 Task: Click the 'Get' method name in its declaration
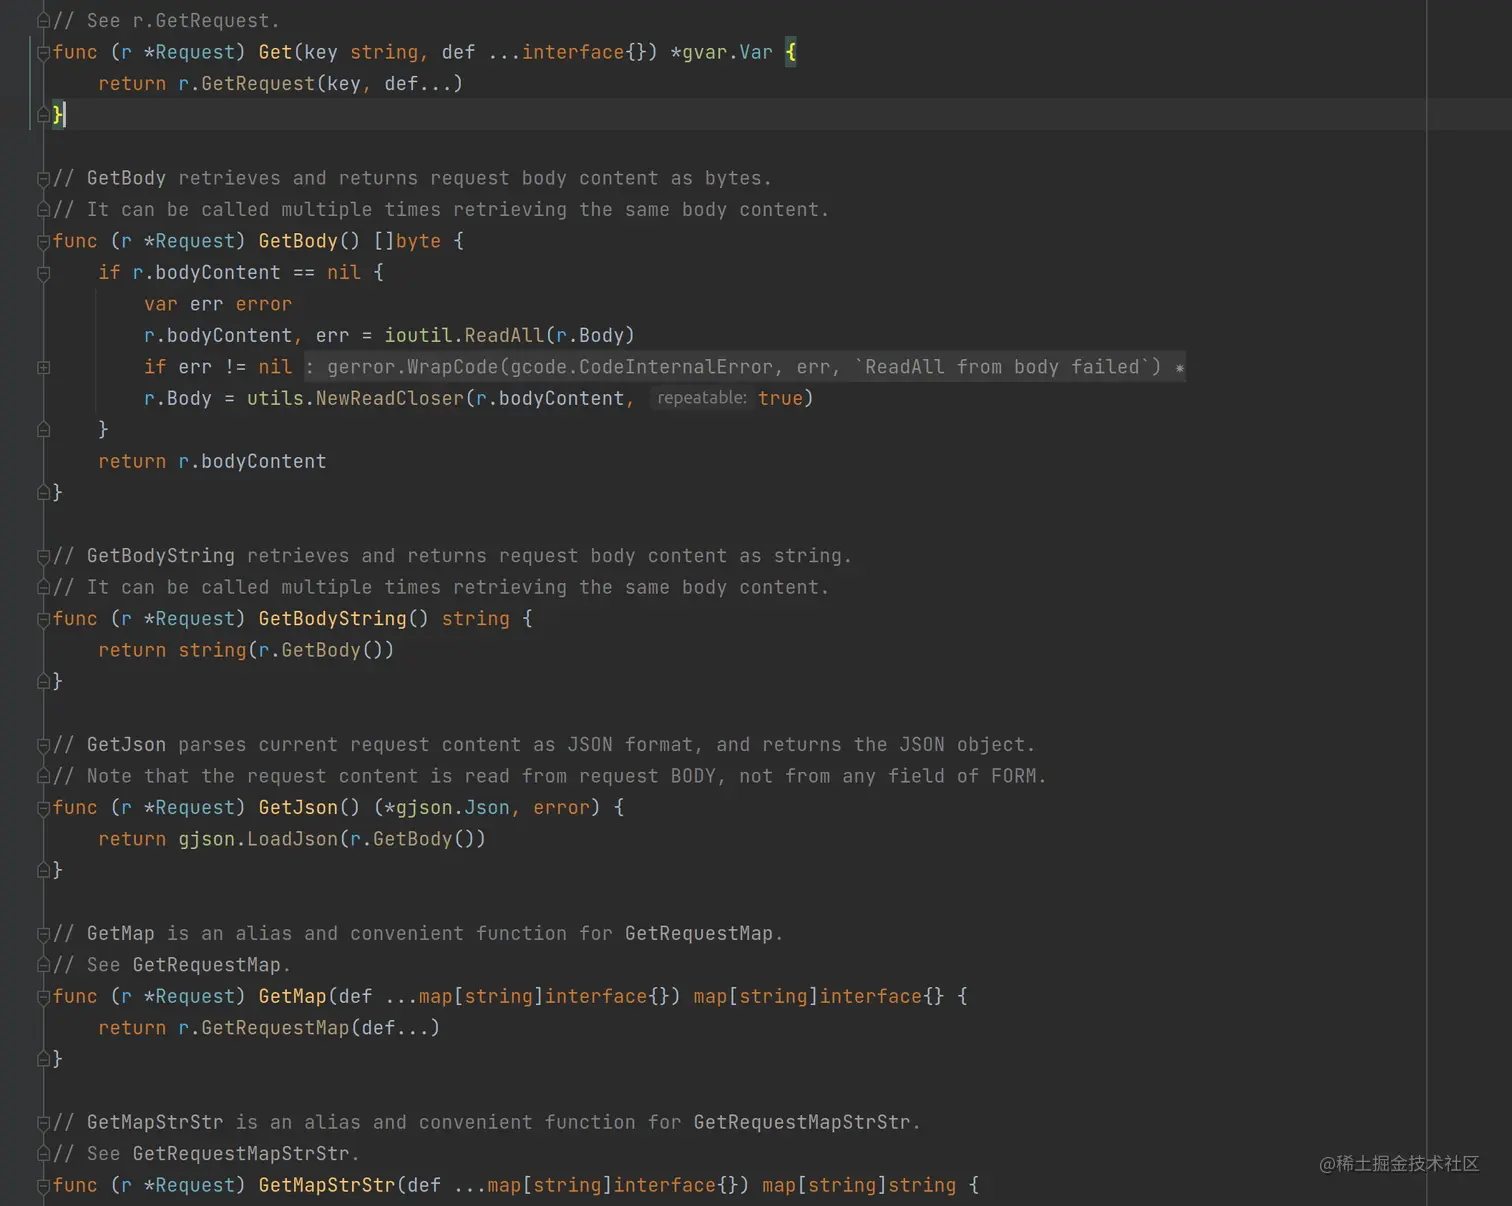275,52
